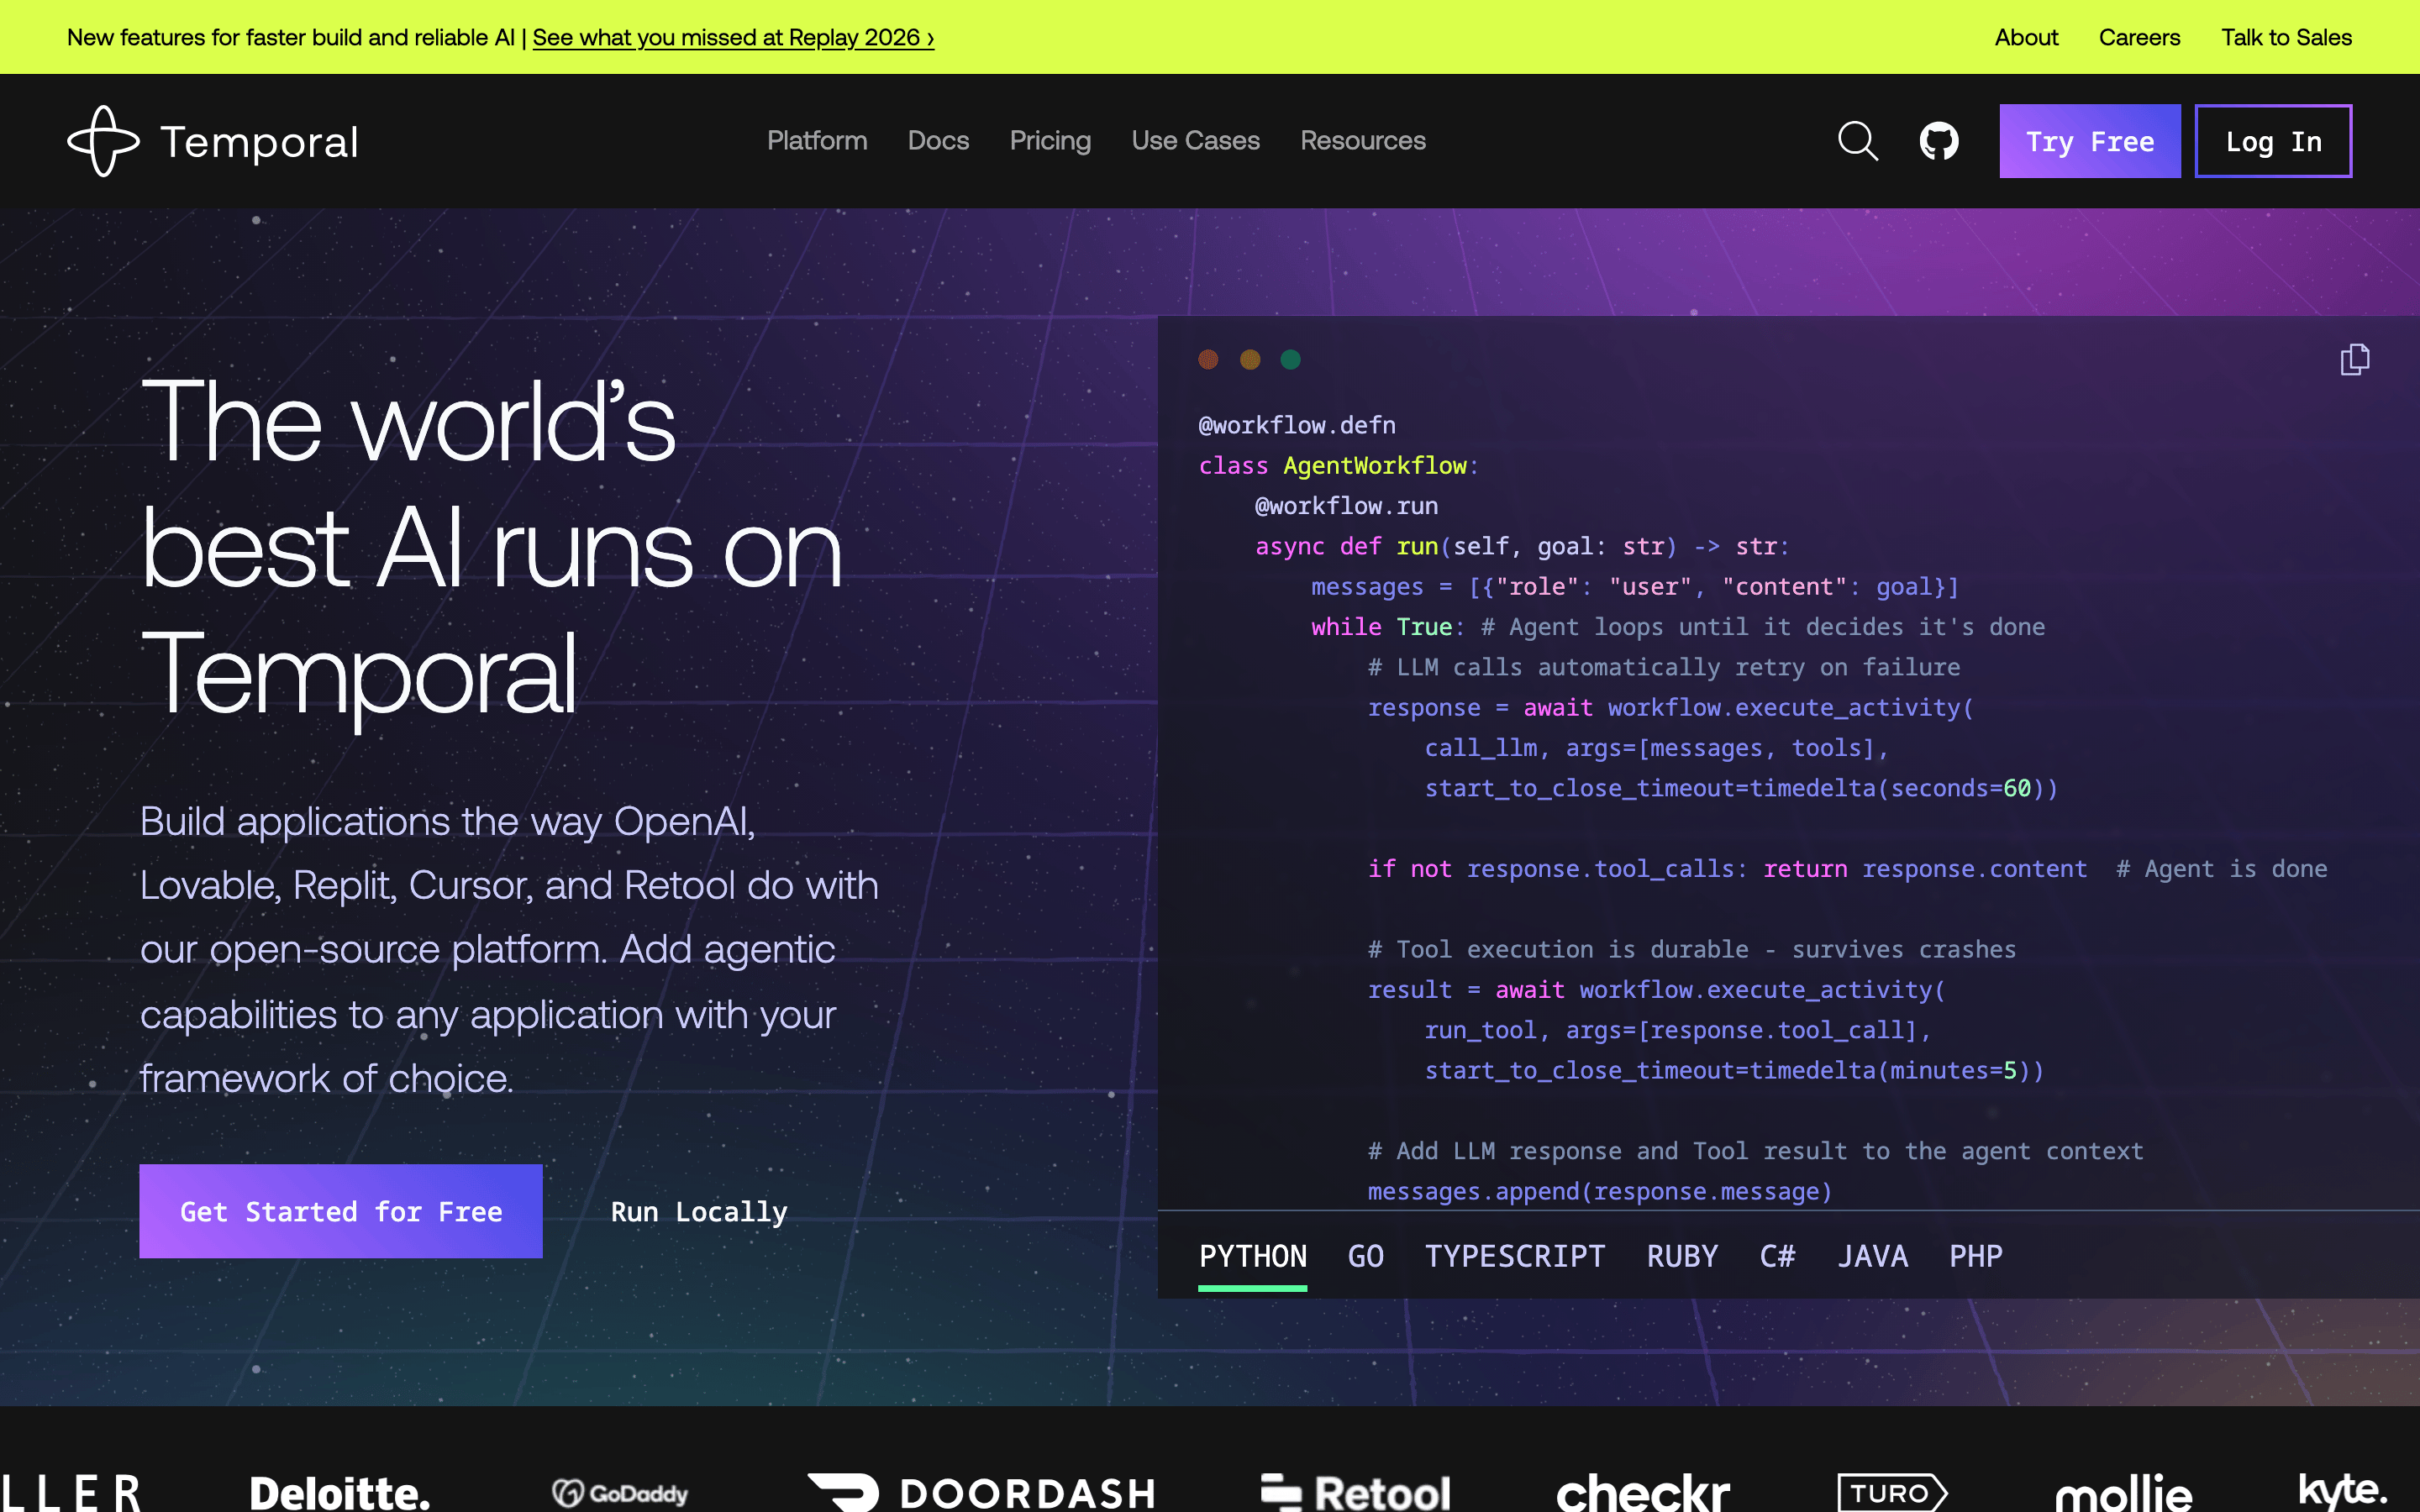Click the Retool logo
Image resolution: width=2420 pixels, height=1512 pixels.
[x=1355, y=1492]
